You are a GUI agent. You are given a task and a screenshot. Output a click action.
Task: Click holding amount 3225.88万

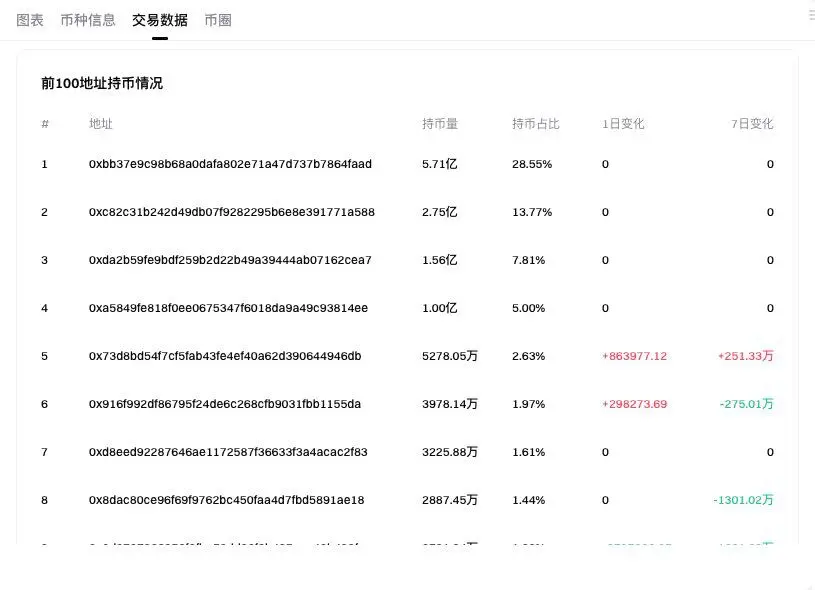coord(450,452)
